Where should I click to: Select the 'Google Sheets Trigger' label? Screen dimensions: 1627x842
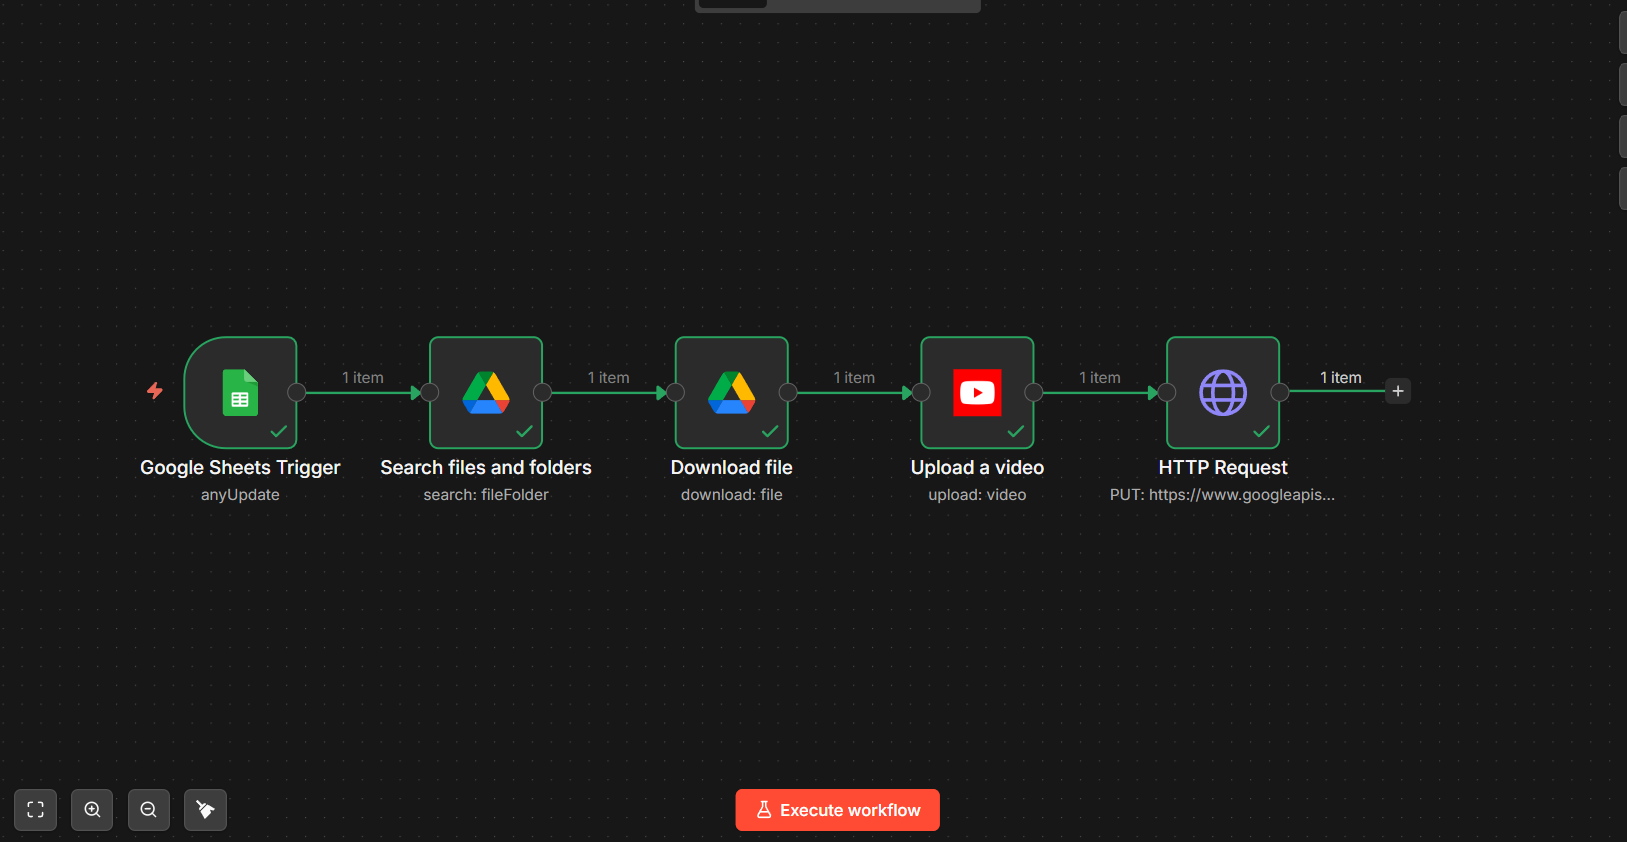coord(240,468)
